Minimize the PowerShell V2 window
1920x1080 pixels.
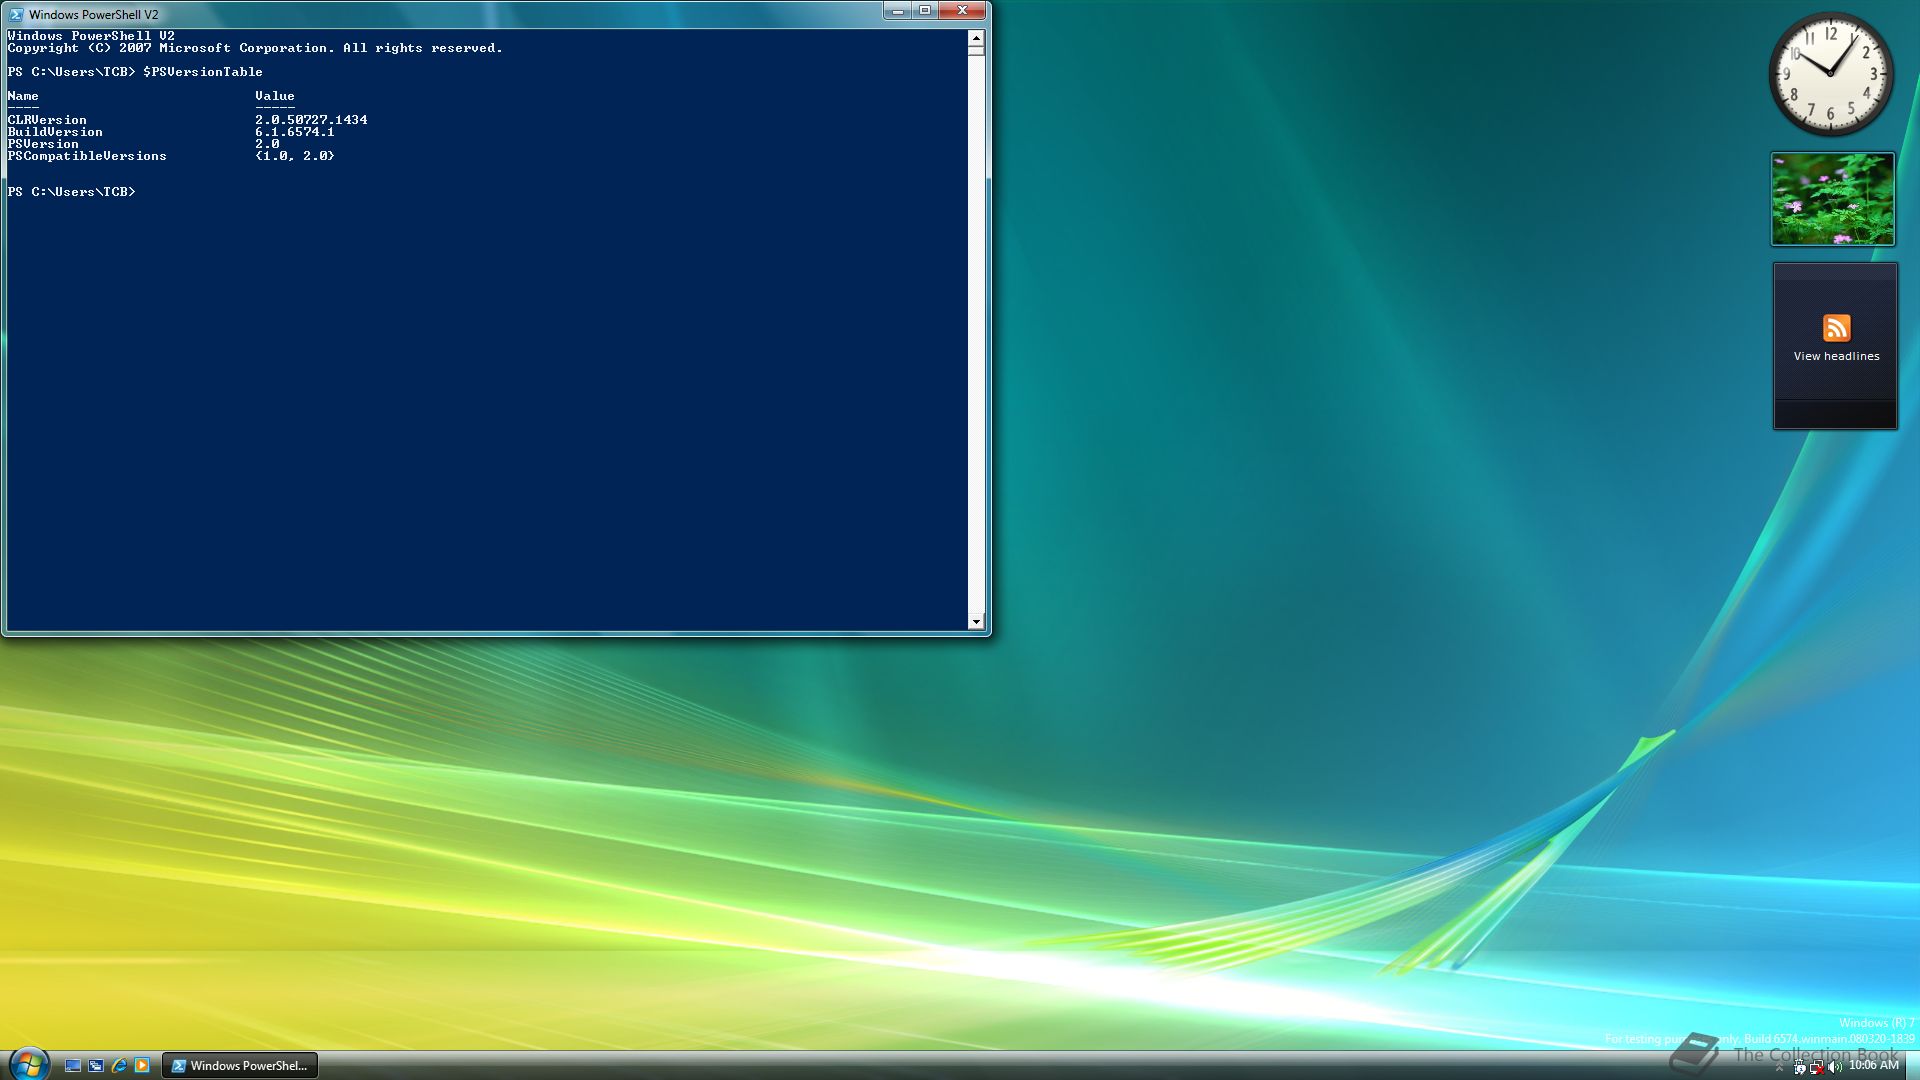[897, 10]
